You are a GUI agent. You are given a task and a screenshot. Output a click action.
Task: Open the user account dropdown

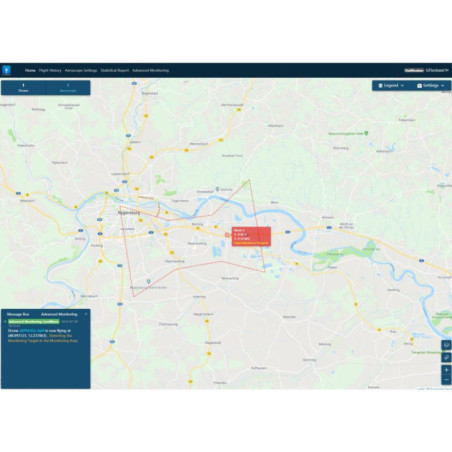point(437,71)
